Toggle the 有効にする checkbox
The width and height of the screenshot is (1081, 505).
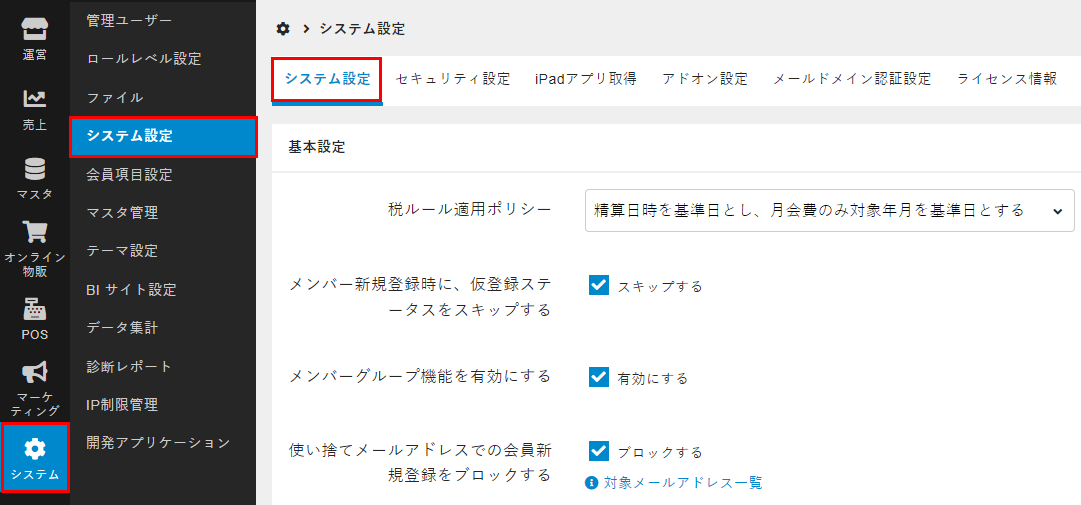tap(598, 377)
